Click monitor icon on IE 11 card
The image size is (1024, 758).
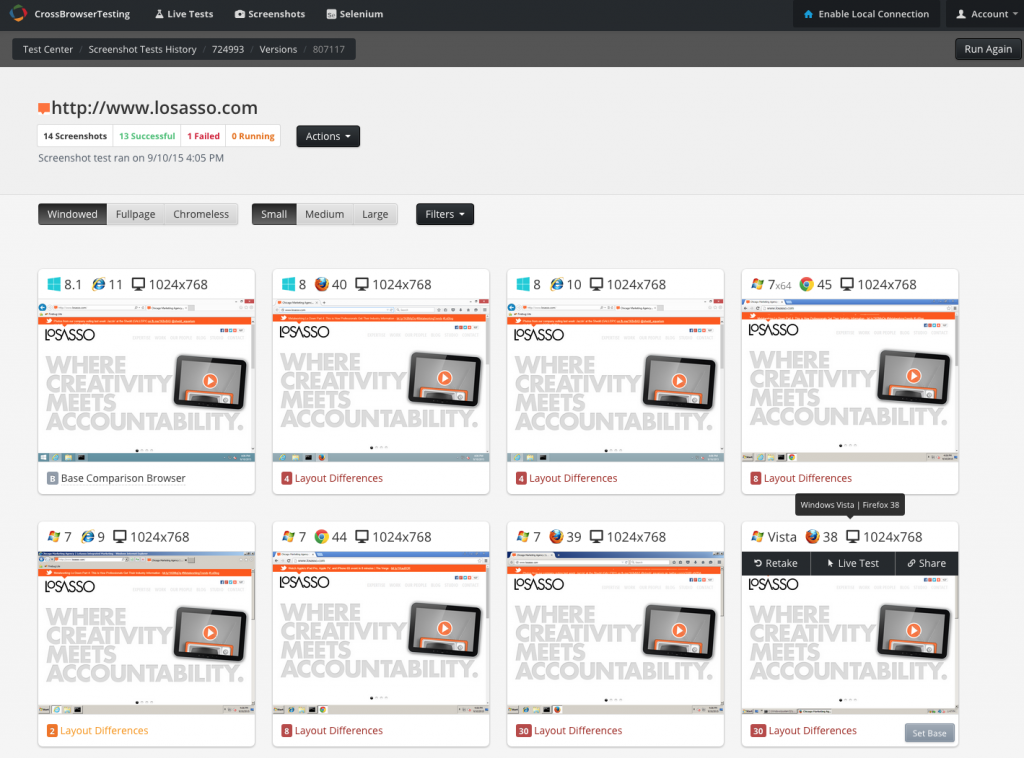[x=138, y=284]
